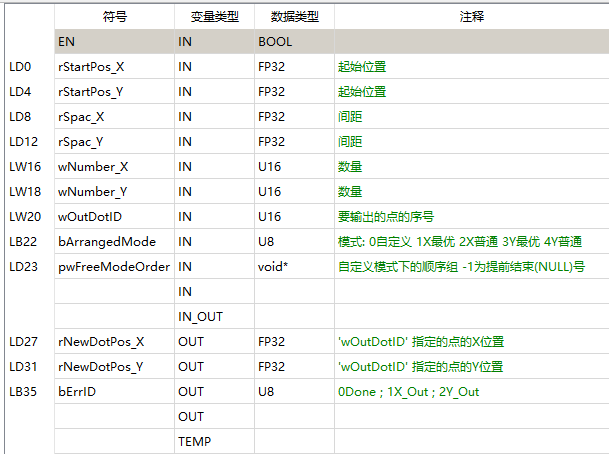
Task: Click the bErrID symbol cell
Action: (115, 391)
